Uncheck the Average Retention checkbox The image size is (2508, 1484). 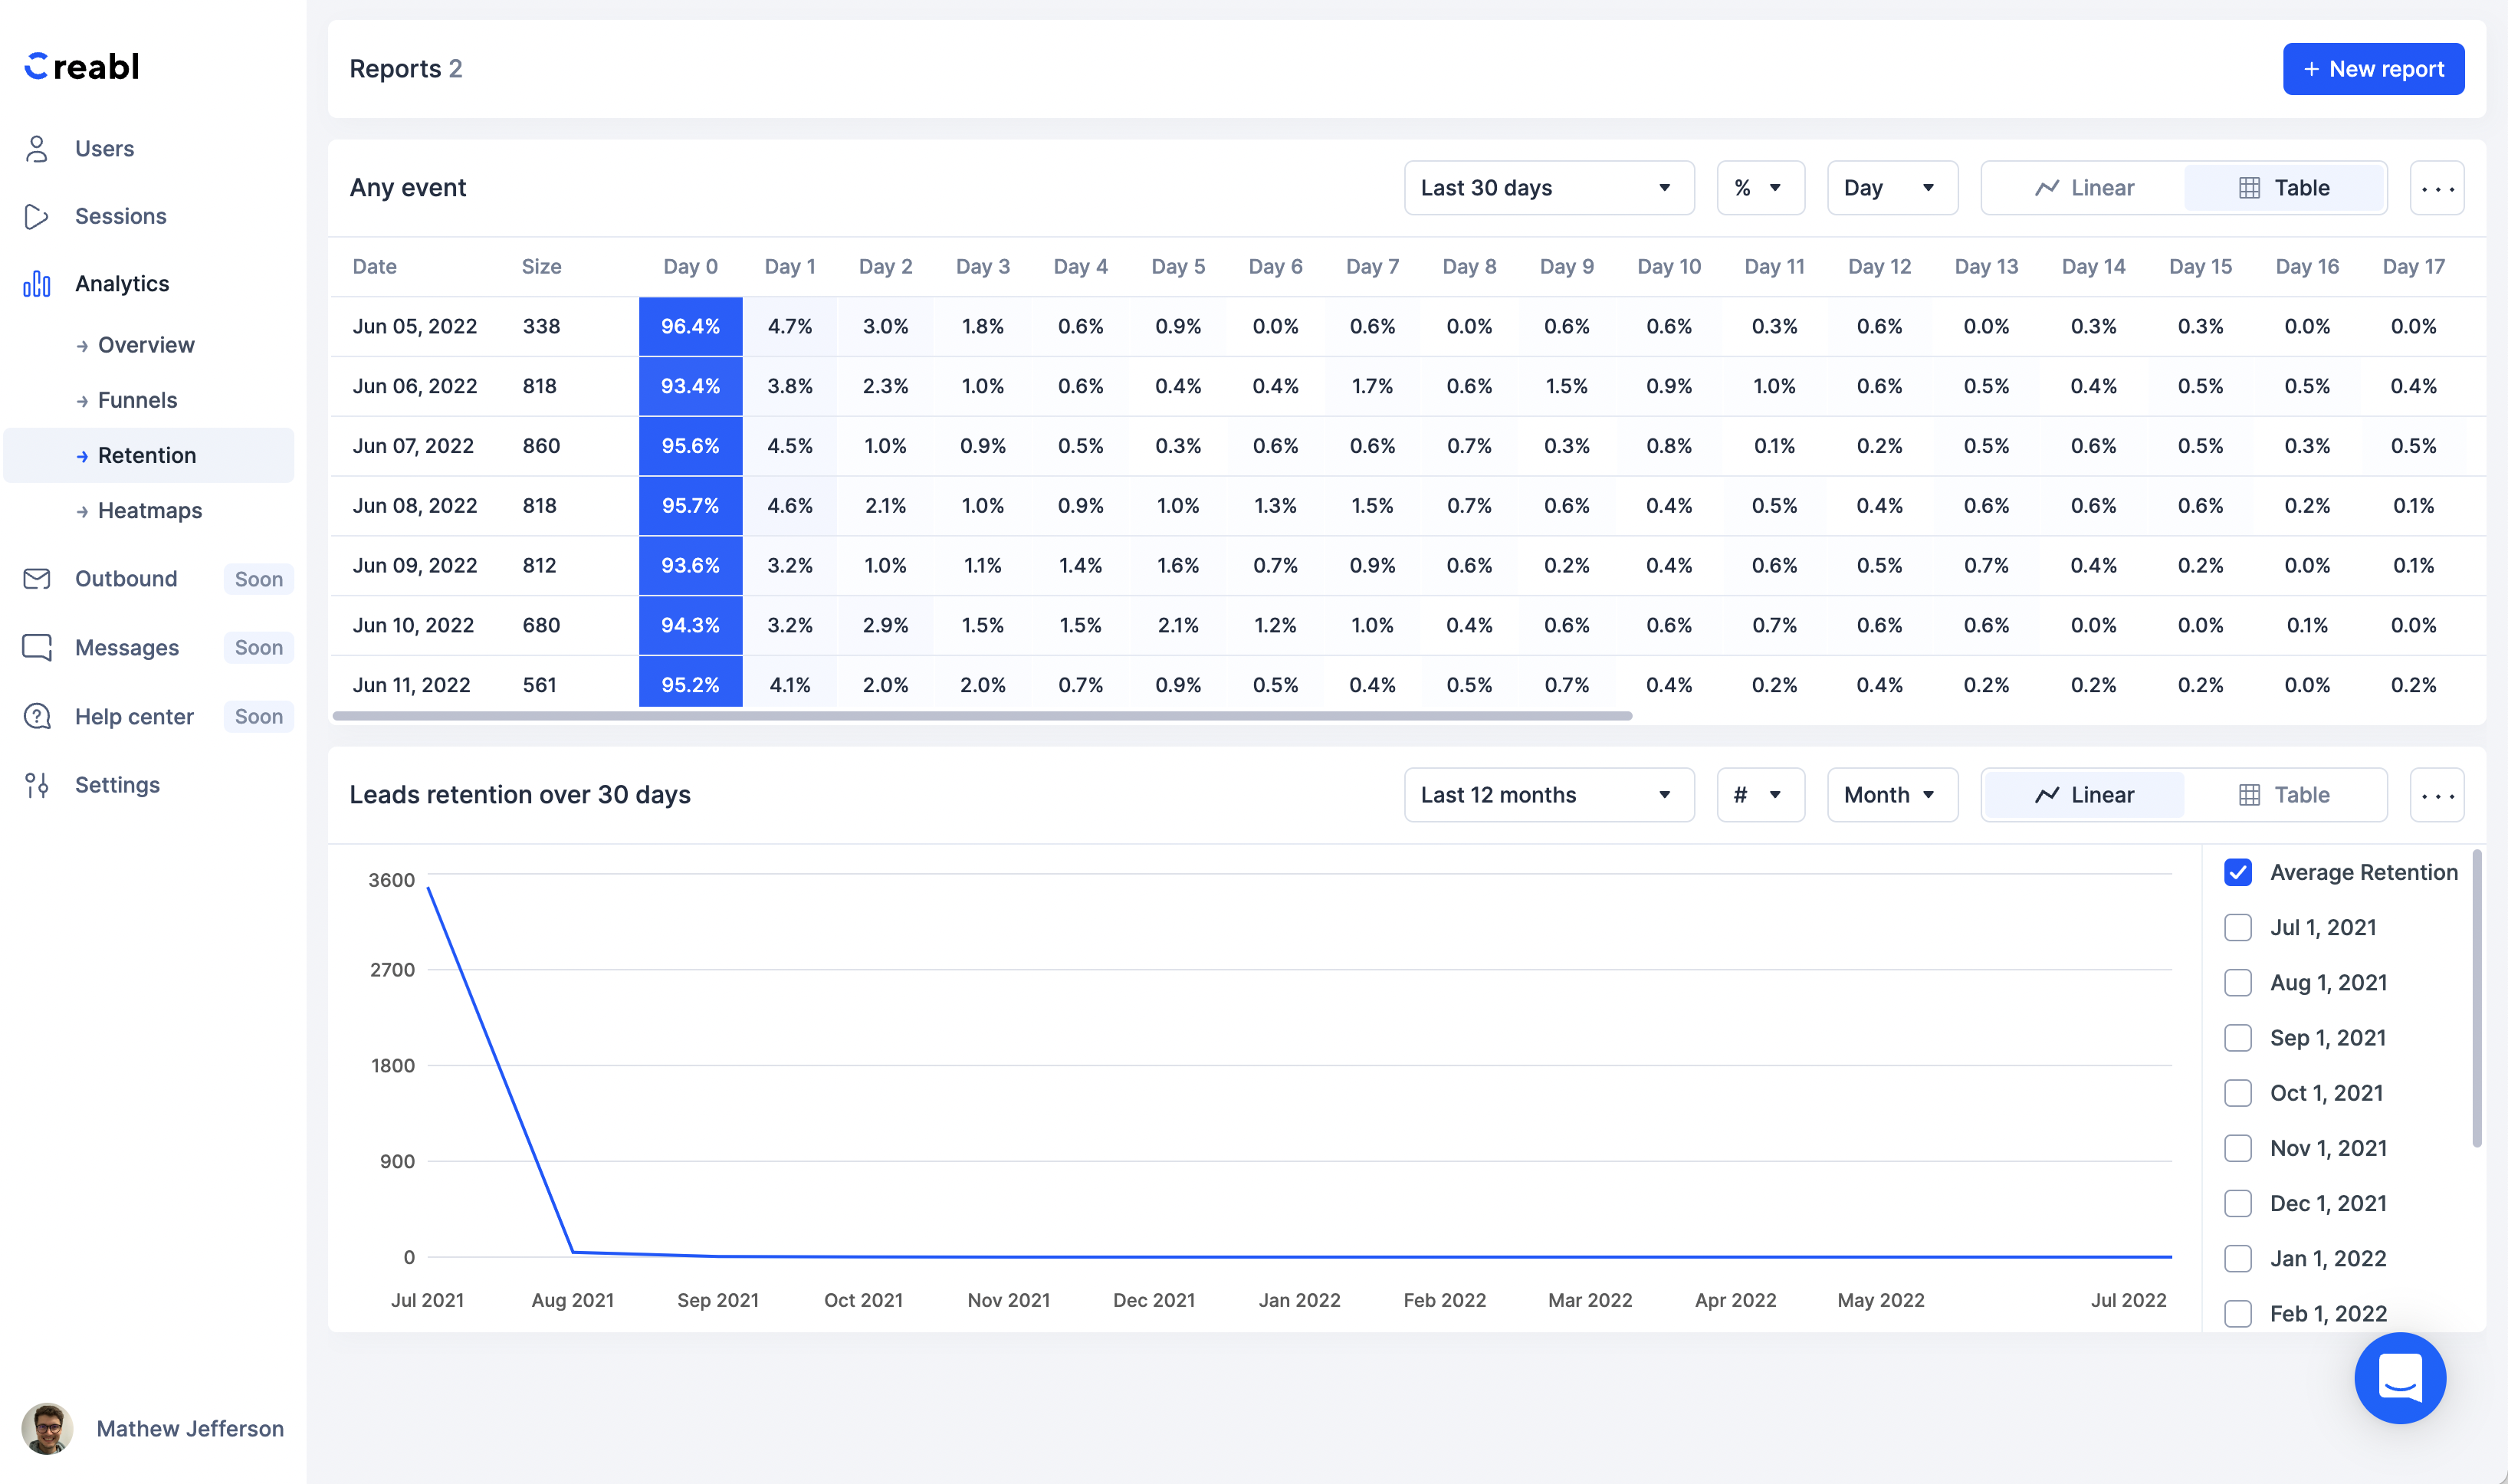coord(2238,872)
